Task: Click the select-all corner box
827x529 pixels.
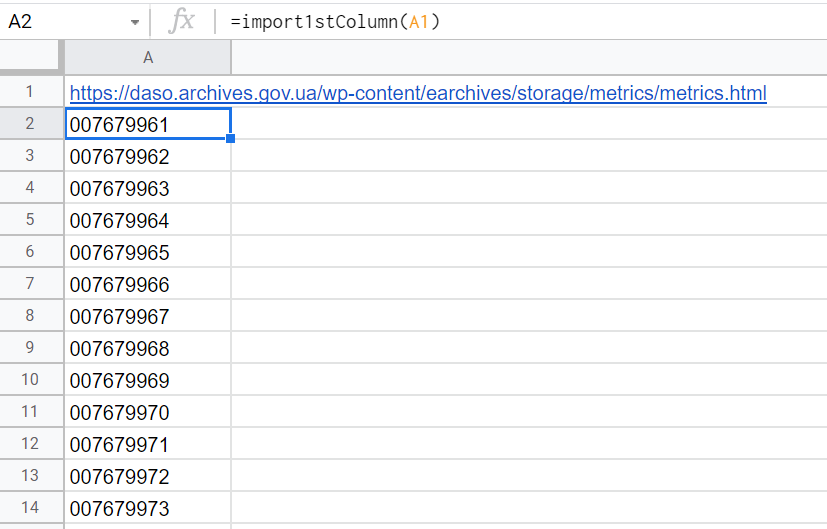Action: [x=30, y=56]
